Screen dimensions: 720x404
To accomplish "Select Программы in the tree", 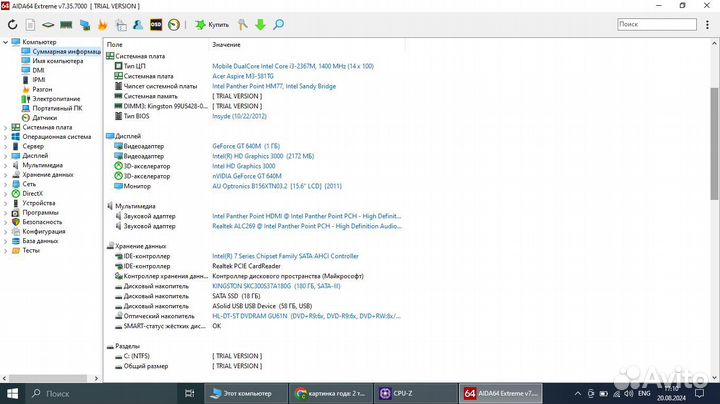I will (x=40, y=213).
